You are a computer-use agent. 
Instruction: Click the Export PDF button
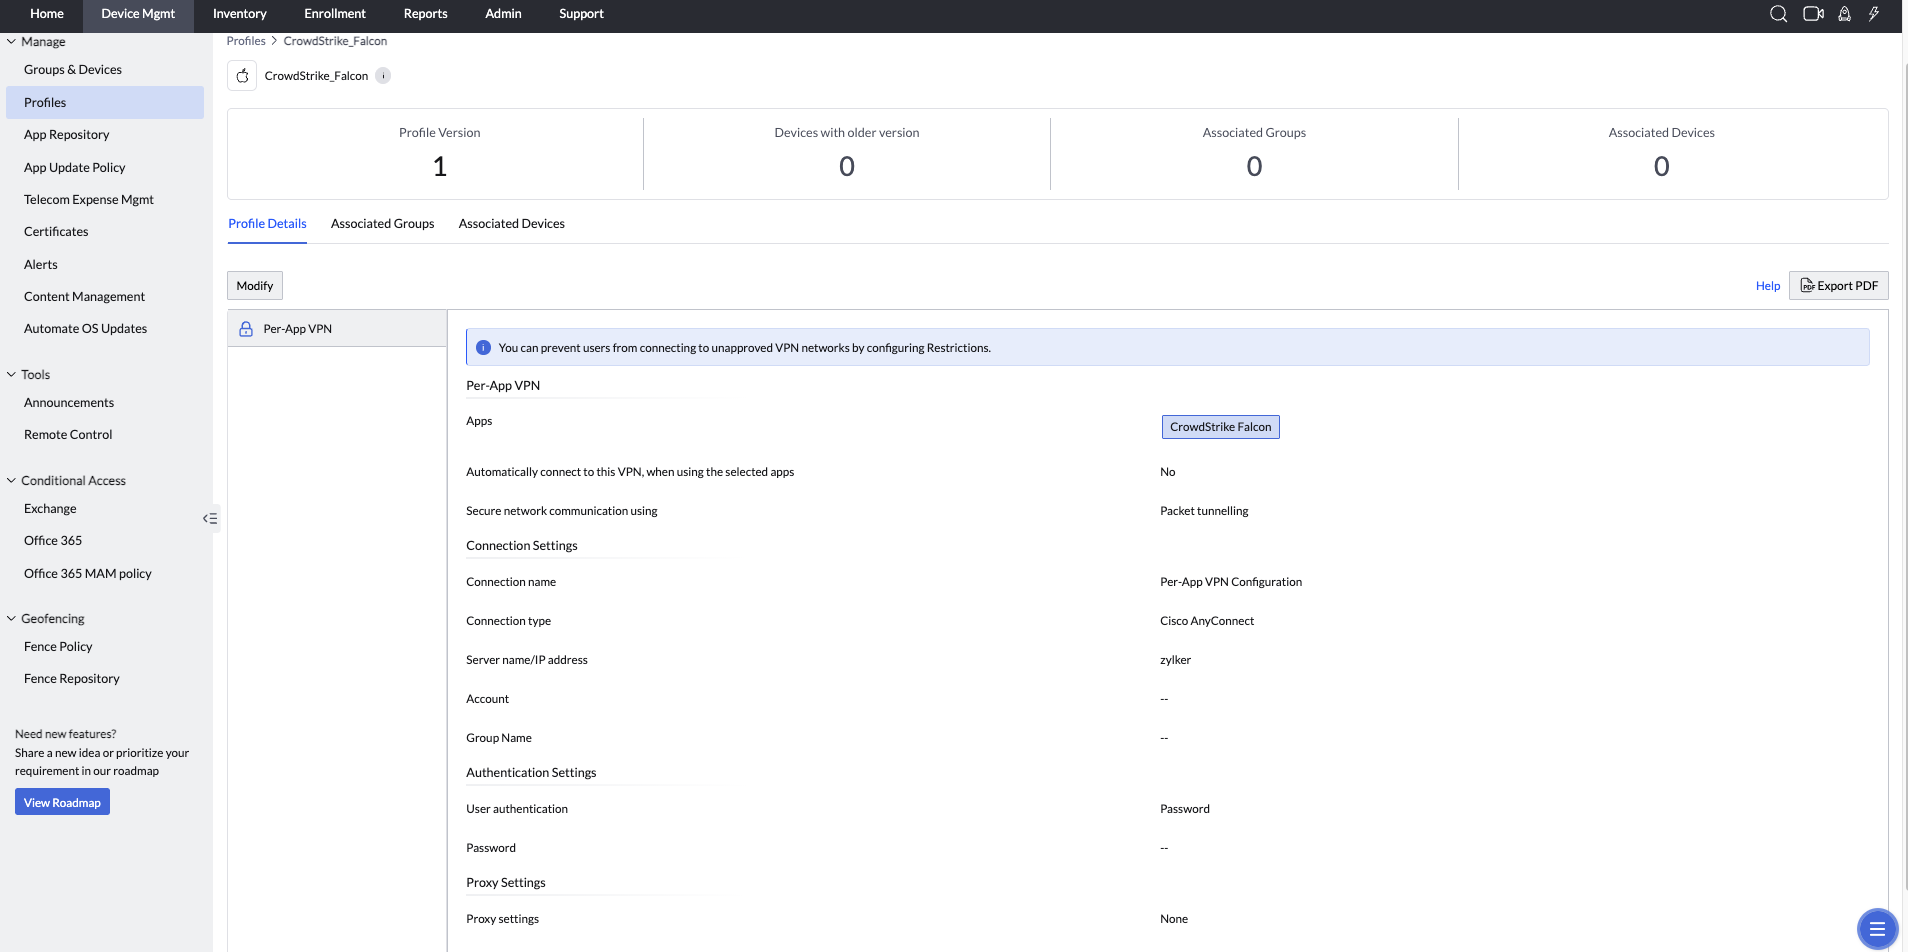coord(1838,286)
